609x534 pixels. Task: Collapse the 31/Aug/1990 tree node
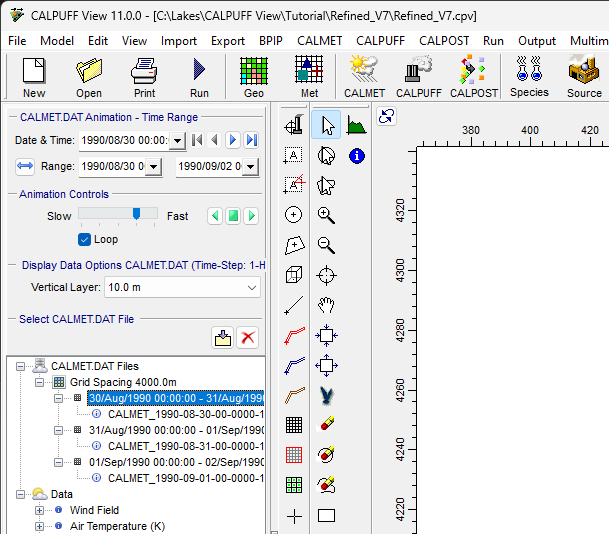click(x=58, y=430)
